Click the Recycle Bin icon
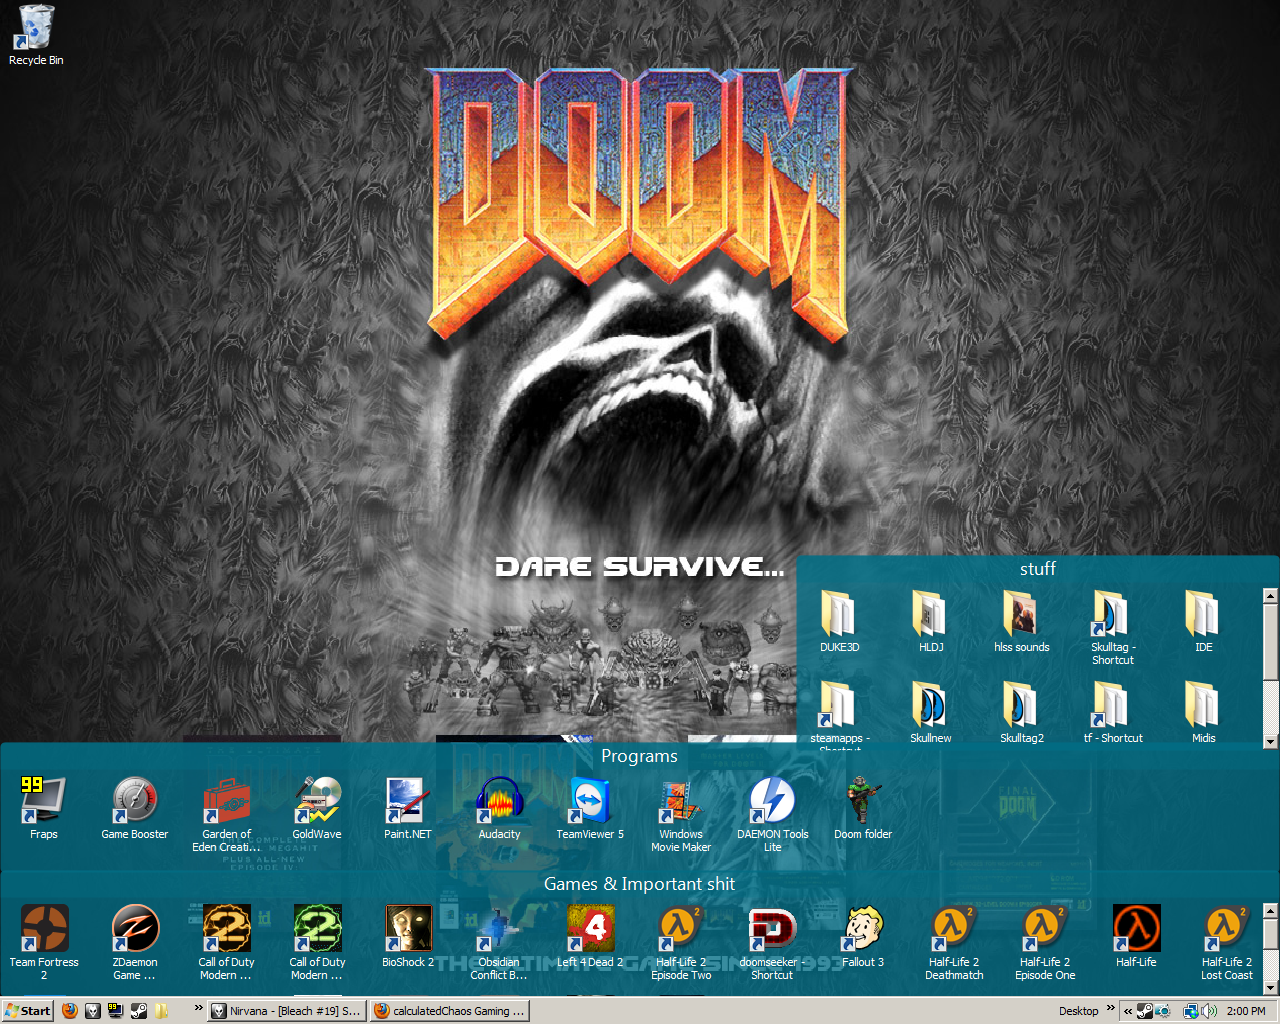The width and height of the screenshot is (1280, 1024). [35, 28]
